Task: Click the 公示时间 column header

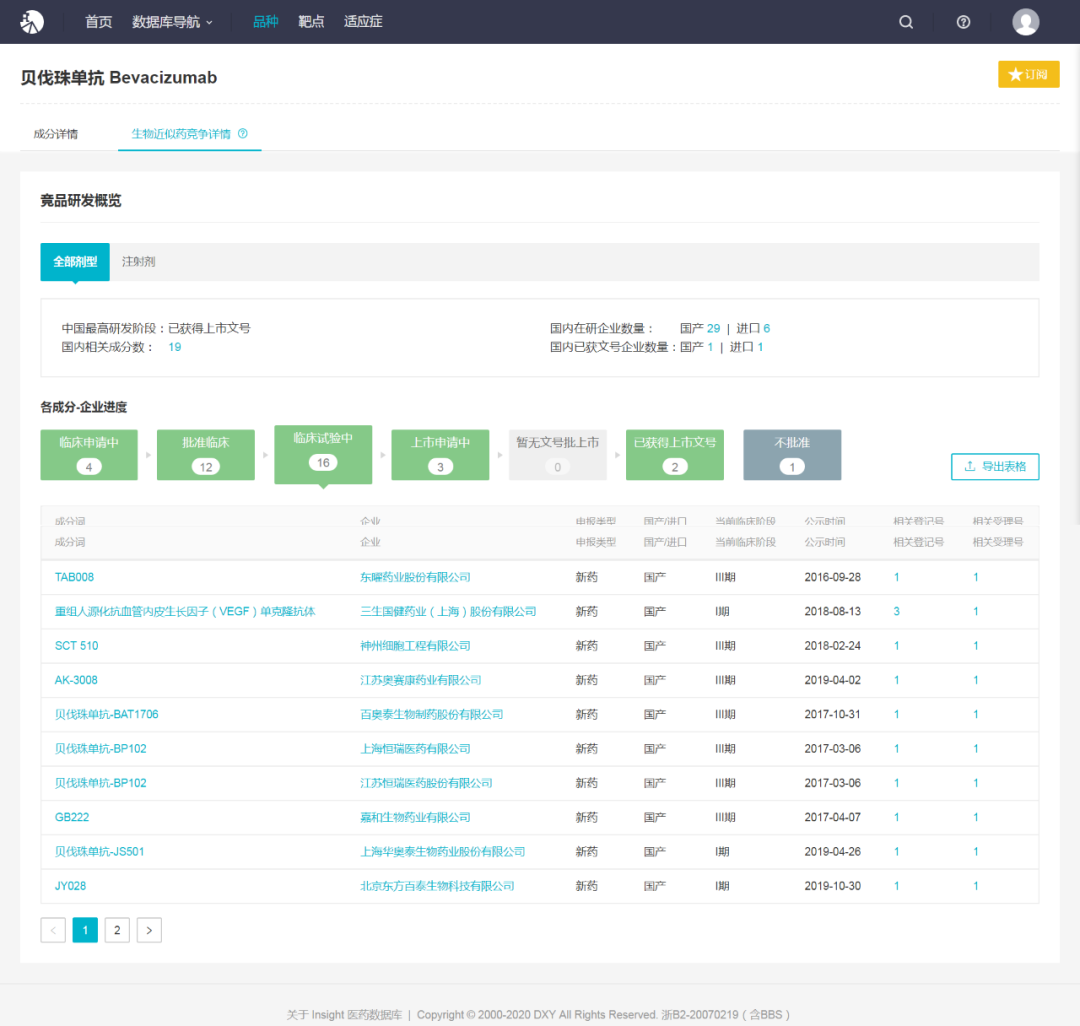Action: pyautogui.click(x=824, y=542)
